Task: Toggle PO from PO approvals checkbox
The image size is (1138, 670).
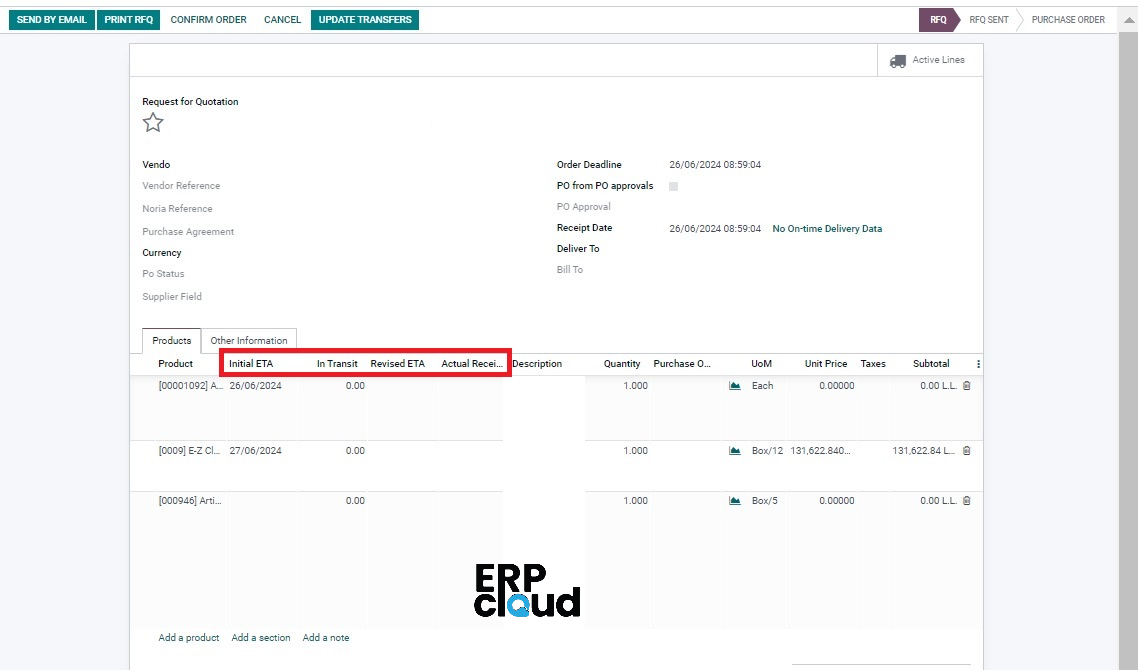Action: coord(673,186)
